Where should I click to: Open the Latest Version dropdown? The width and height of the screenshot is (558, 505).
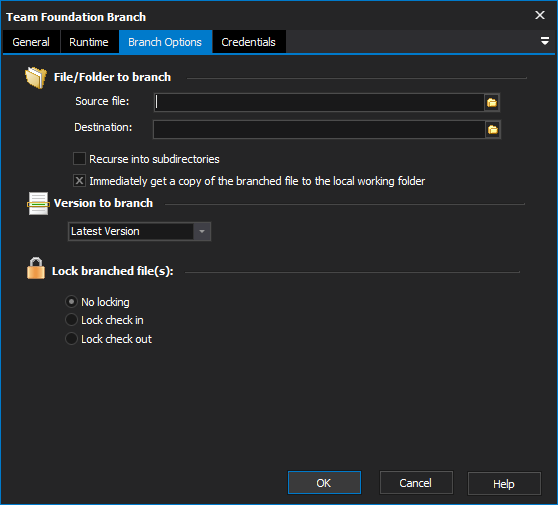click(x=139, y=231)
